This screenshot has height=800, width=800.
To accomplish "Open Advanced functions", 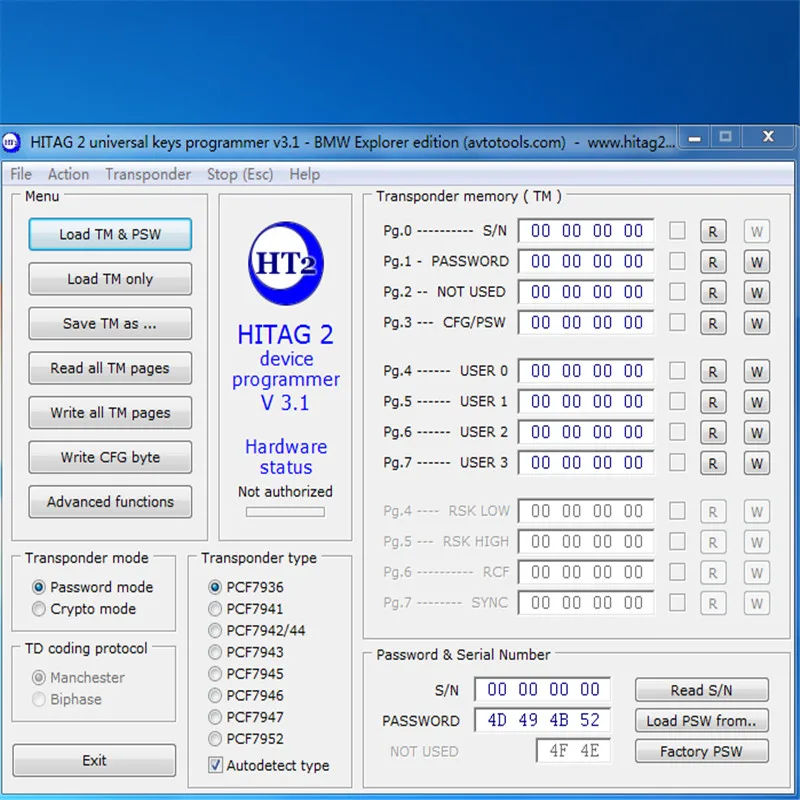I will [x=110, y=502].
